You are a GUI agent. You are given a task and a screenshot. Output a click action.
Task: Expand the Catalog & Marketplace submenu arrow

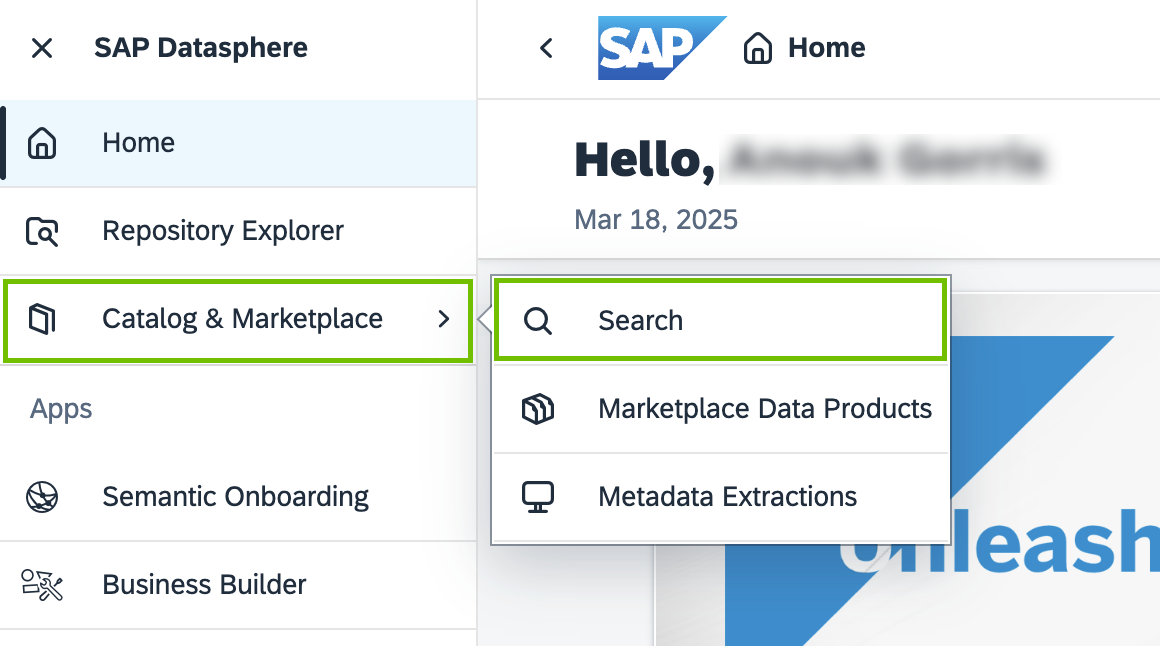click(x=445, y=319)
